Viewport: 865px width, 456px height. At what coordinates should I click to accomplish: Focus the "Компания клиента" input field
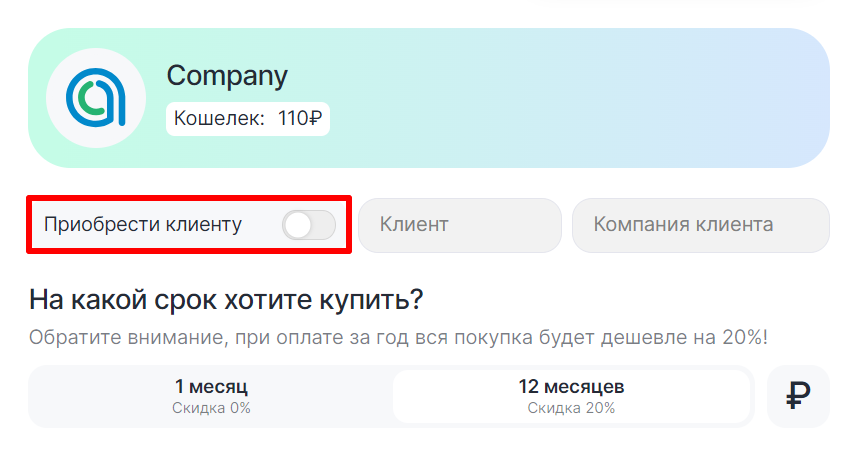[x=700, y=225]
